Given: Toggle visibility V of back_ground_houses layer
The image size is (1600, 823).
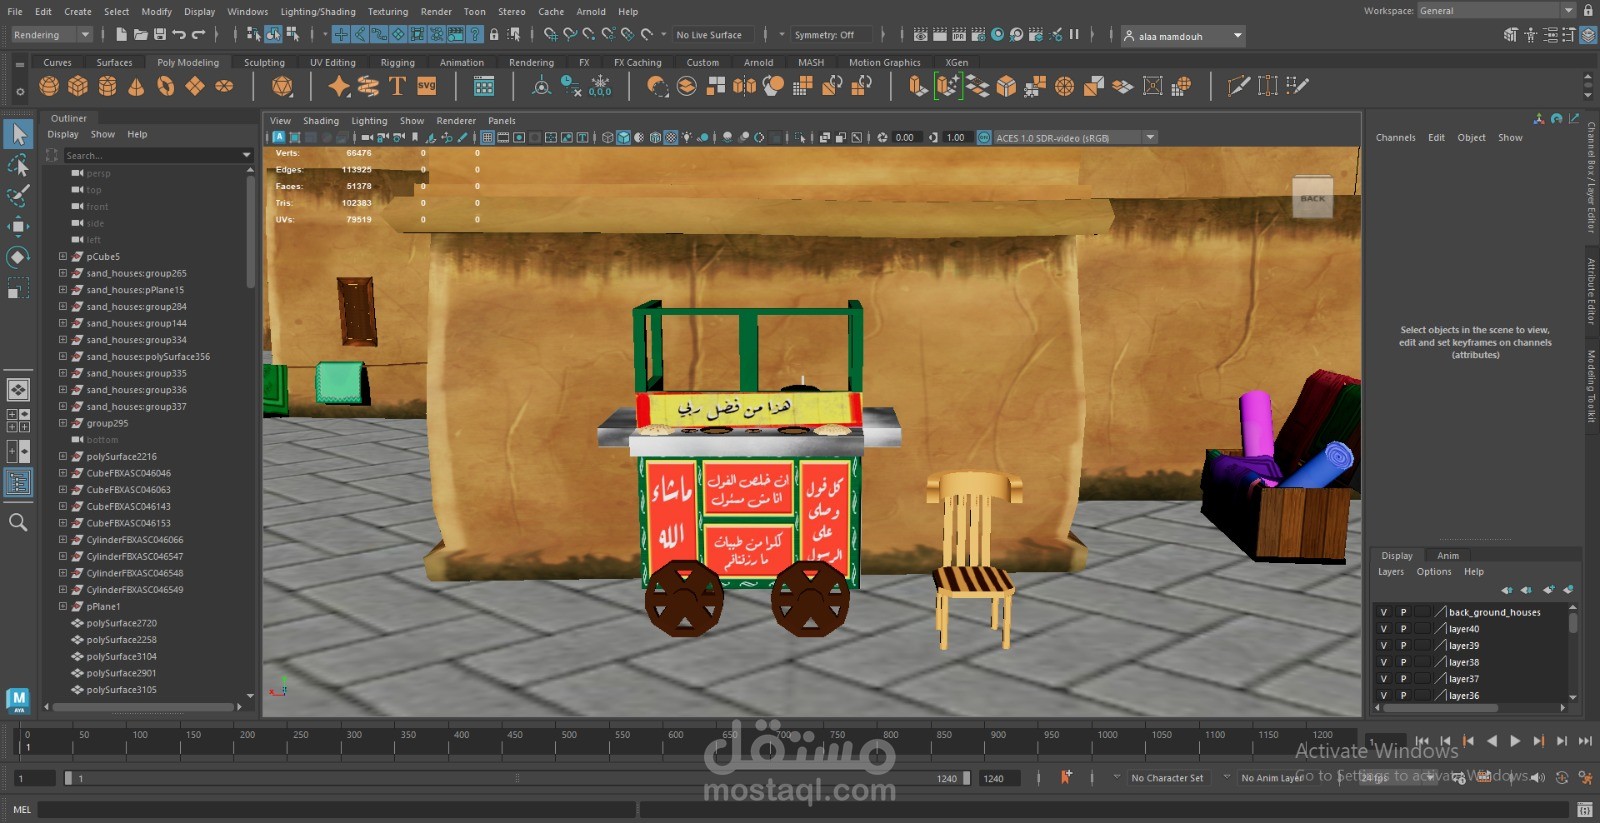Looking at the screenshot, I should tap(1384, 612).
